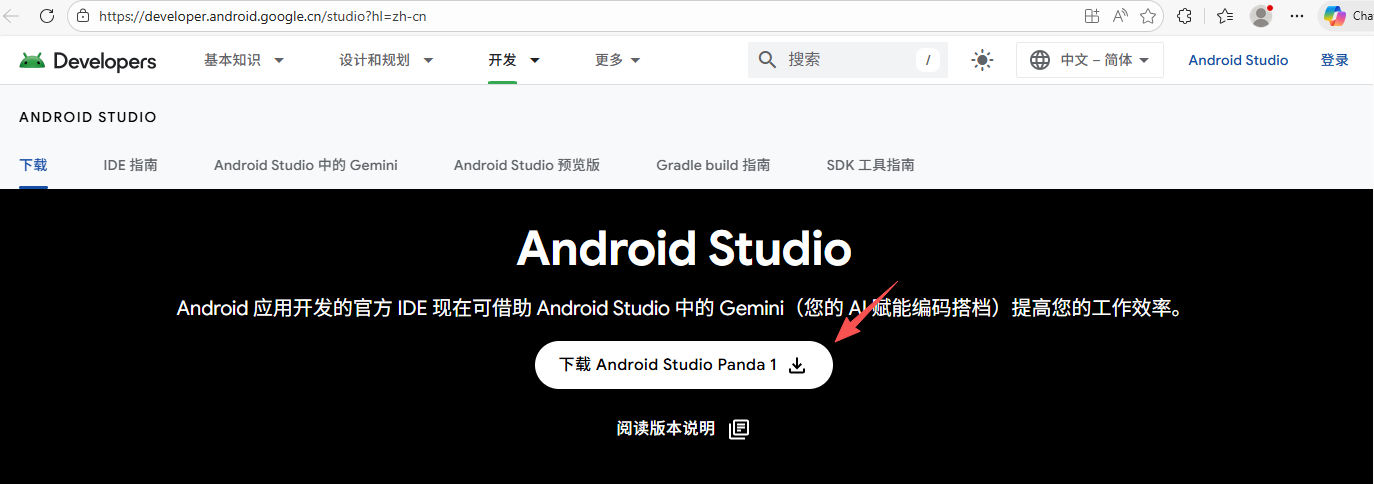The height and width of the screenshot is (484, 1374).
Task: Click the release notes document icon
Action: tap(739, 429)
